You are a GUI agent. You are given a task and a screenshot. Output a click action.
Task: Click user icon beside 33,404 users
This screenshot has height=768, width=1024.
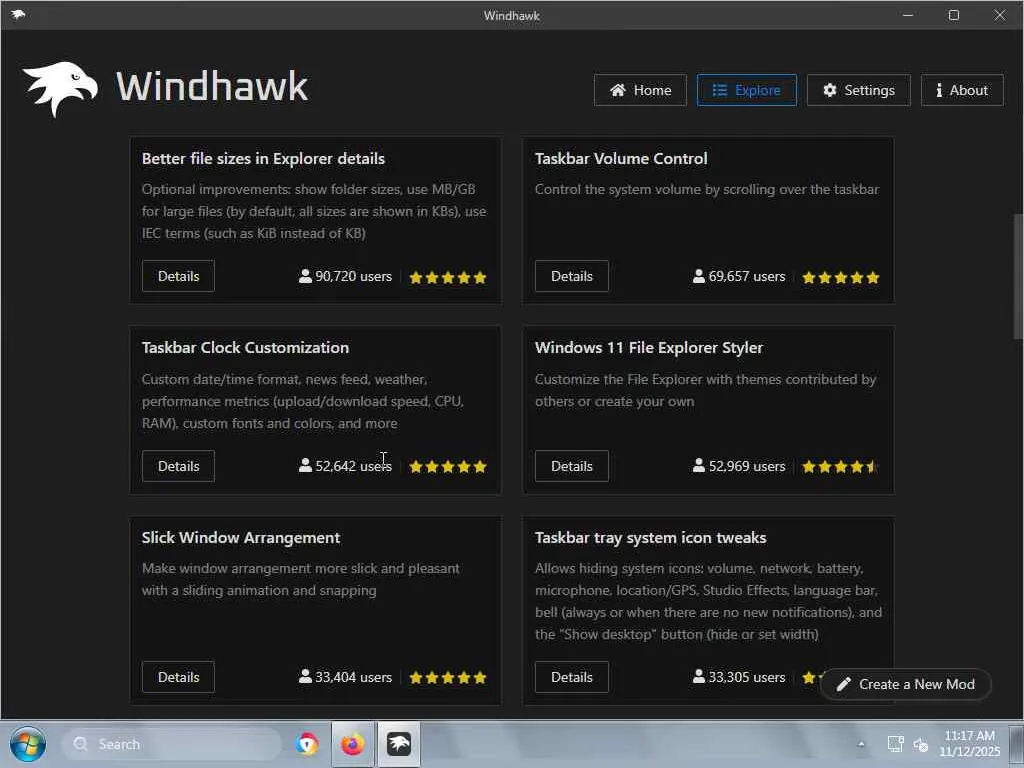pyautogui.click(x=305, y=677)
